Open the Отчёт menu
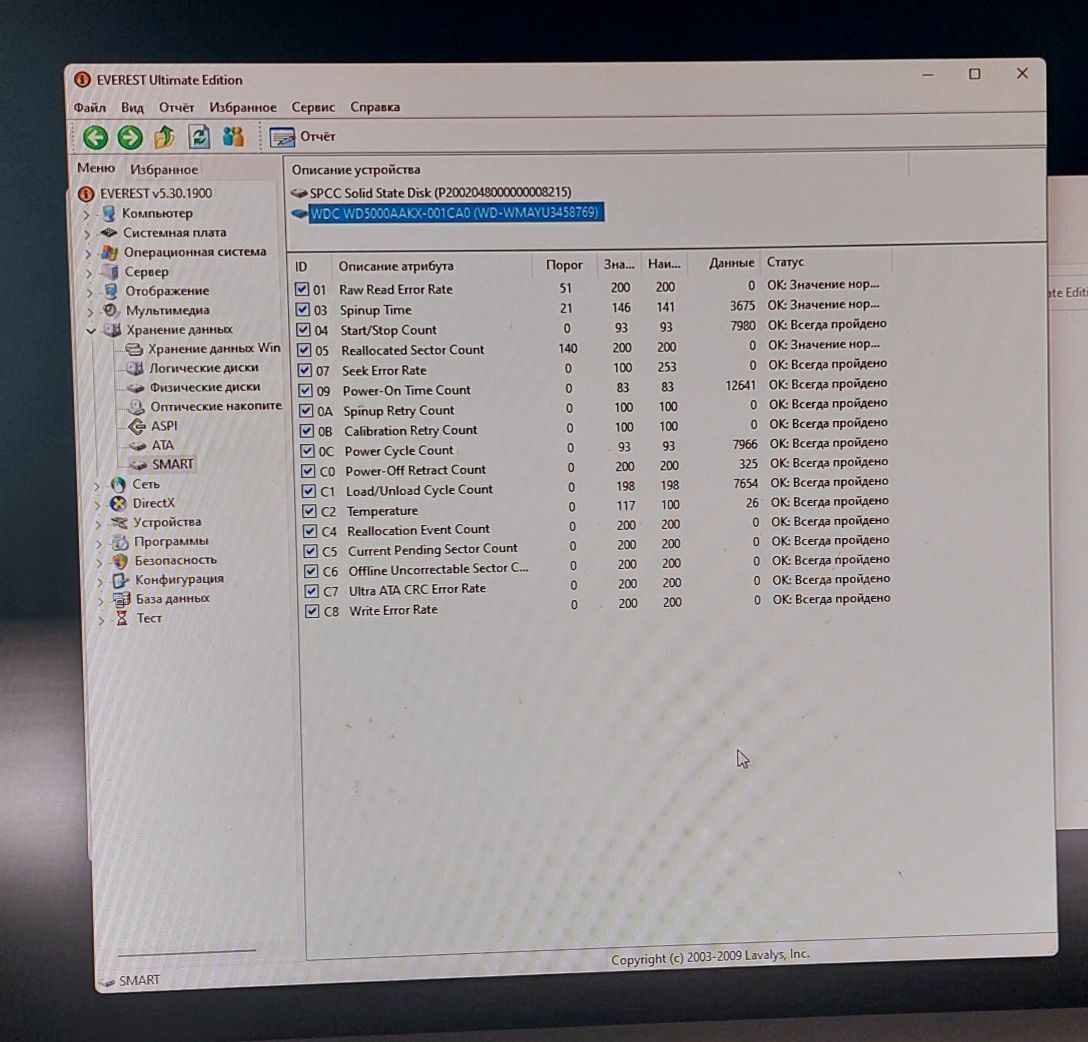1088x1042 pixels. [176, 108]
